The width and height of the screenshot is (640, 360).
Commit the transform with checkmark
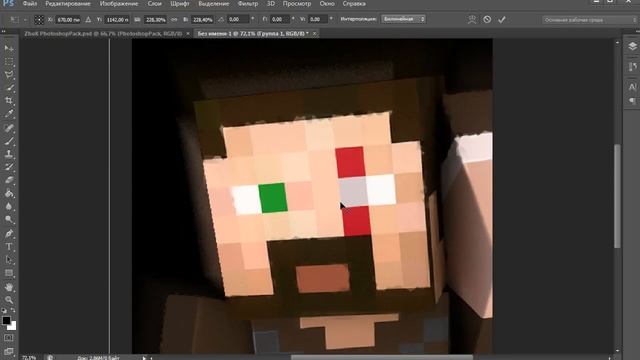[502, 19]
